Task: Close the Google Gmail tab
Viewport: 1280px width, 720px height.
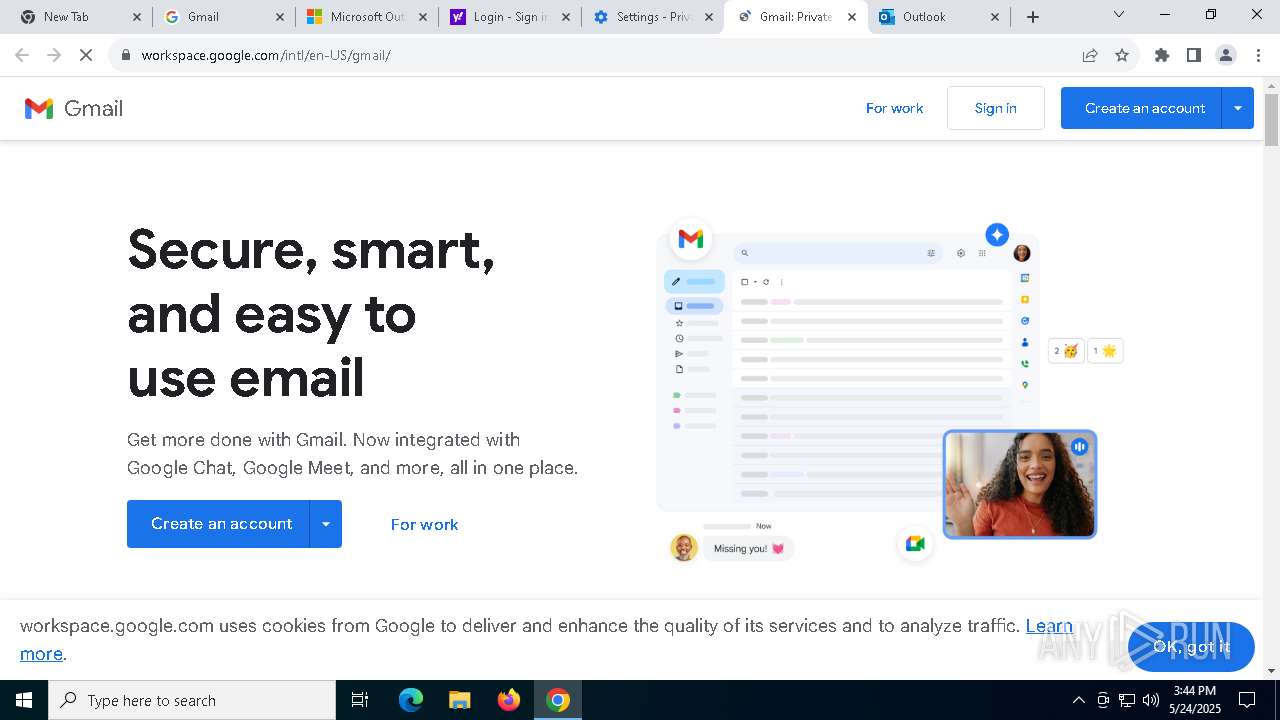Action: (x=280, y=17)
